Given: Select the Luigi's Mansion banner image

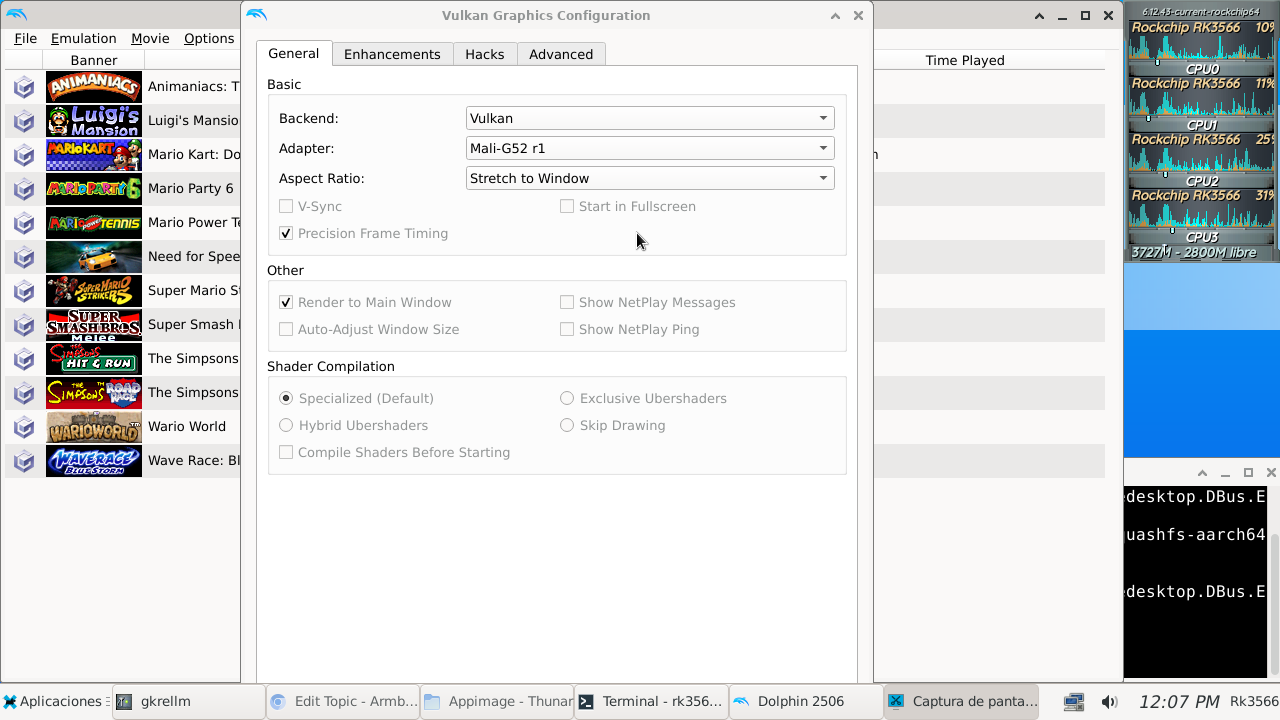Looking at the screenshot, I should pyautogui.click(x=94, y=121).
